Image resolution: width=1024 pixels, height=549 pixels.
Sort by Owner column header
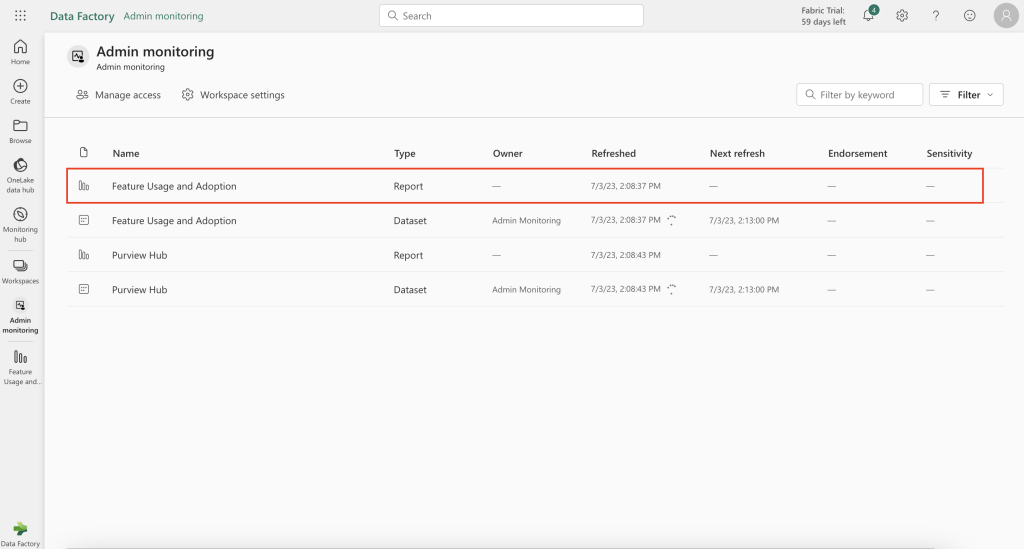[x=507, y=153]
